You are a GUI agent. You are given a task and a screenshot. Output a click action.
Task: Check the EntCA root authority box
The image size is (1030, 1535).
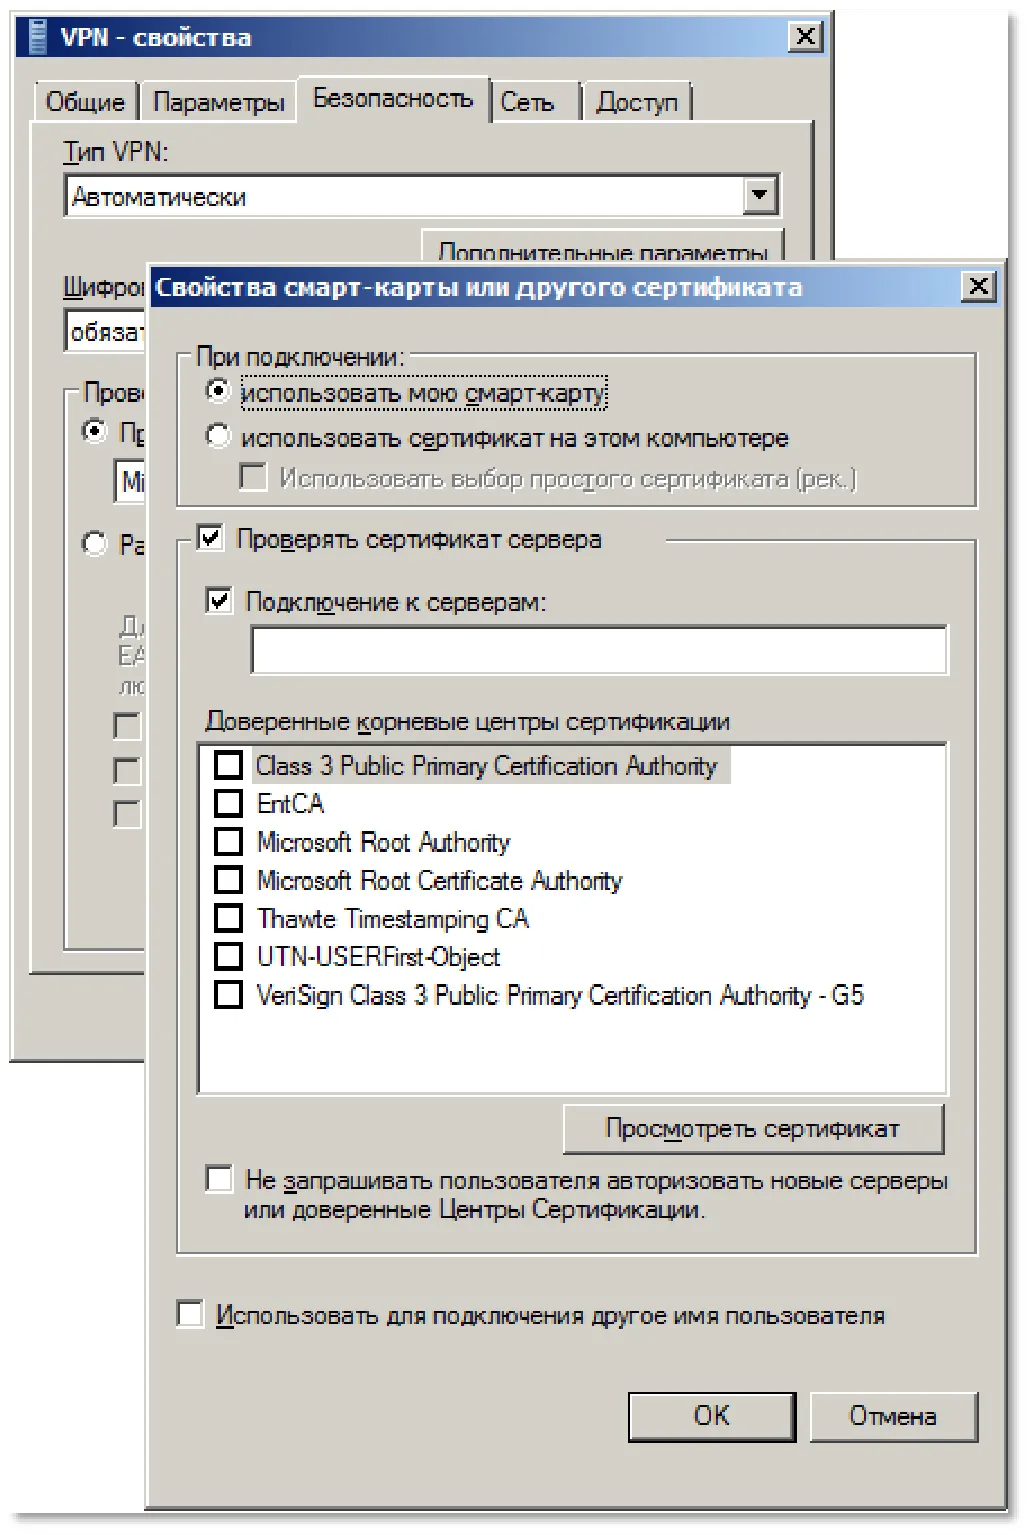point(229,803)
